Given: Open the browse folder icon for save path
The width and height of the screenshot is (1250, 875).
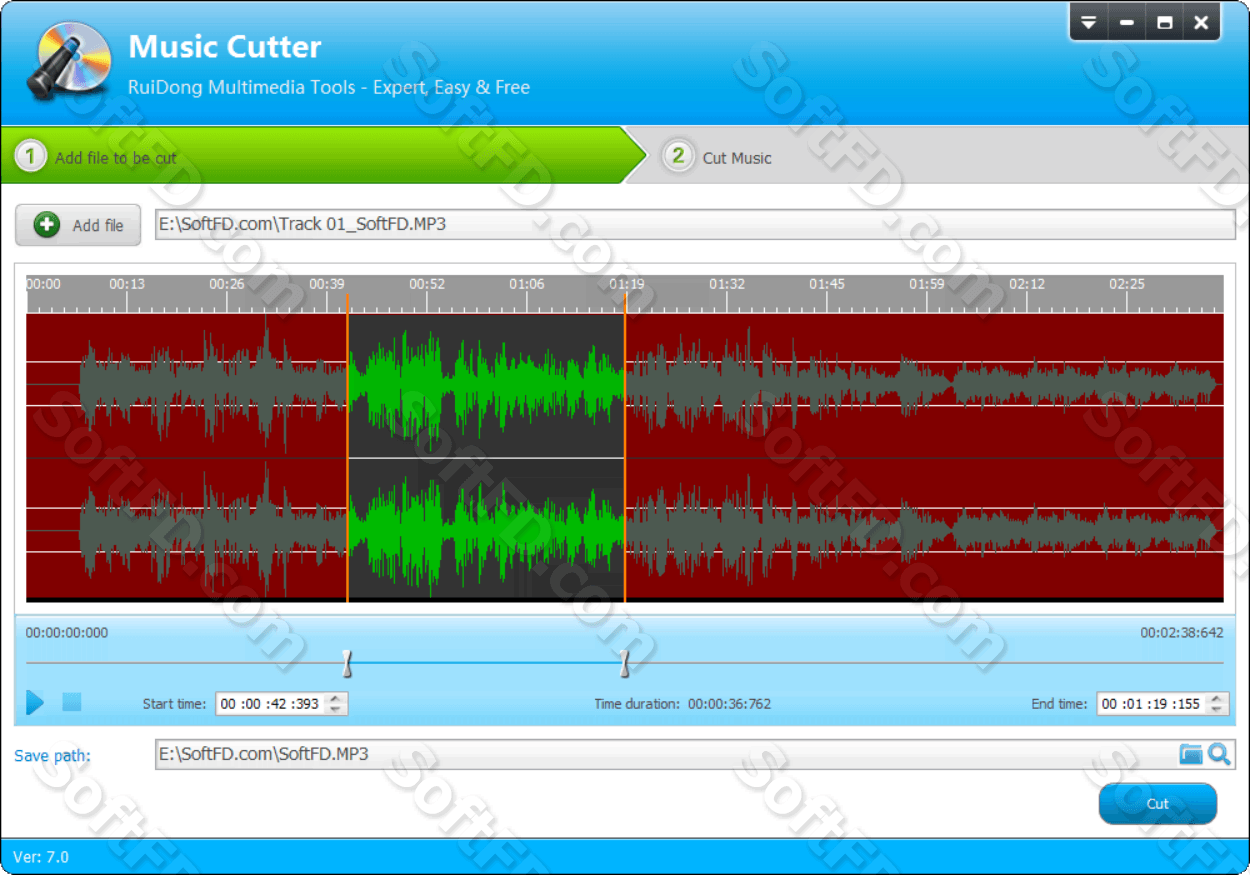Looking at the screenshot, I should coord(1190,754).
